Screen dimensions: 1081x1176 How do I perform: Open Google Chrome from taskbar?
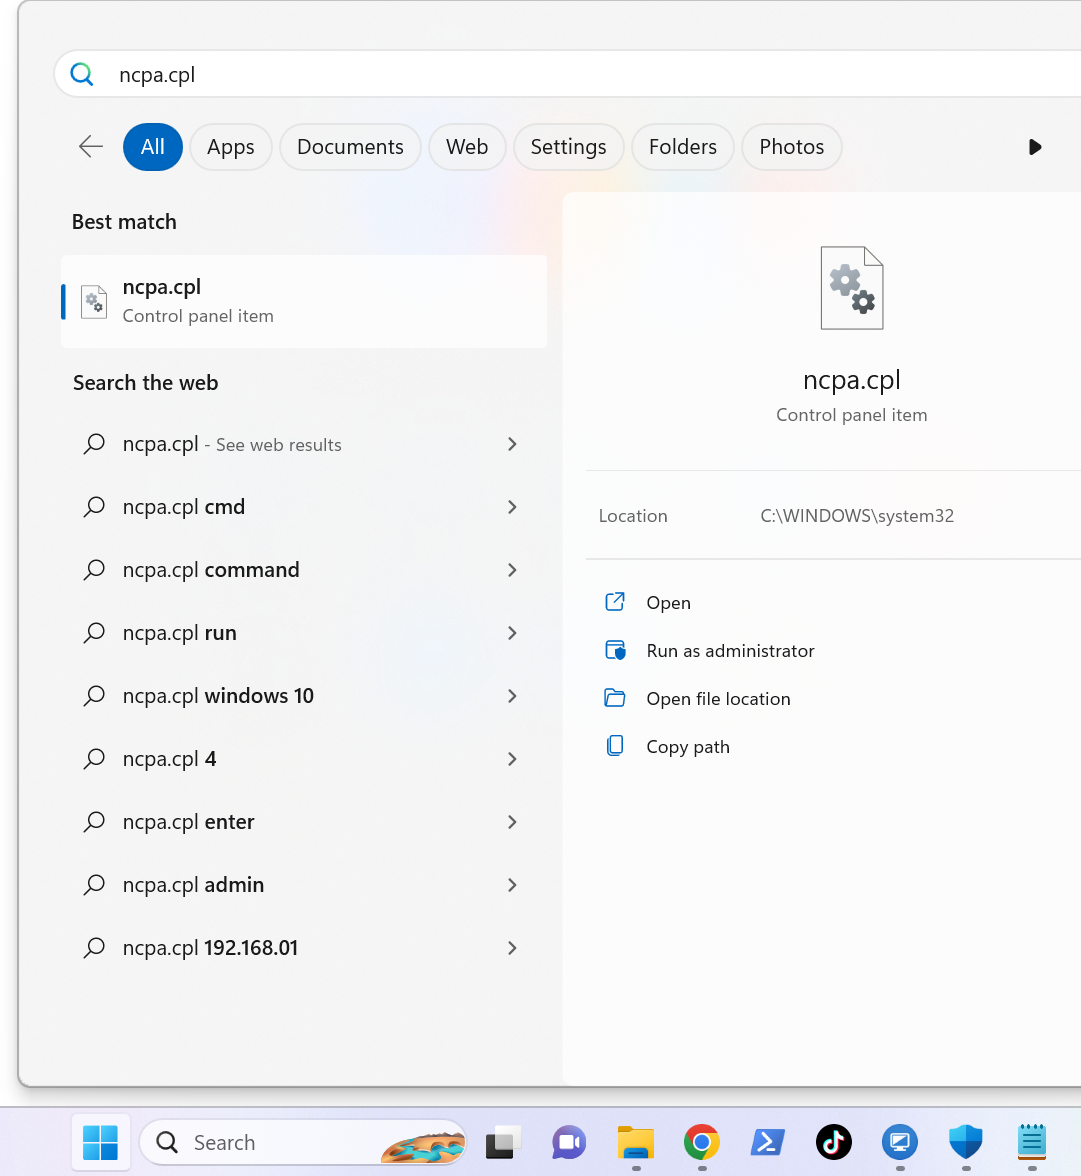tap(702, 1141)
